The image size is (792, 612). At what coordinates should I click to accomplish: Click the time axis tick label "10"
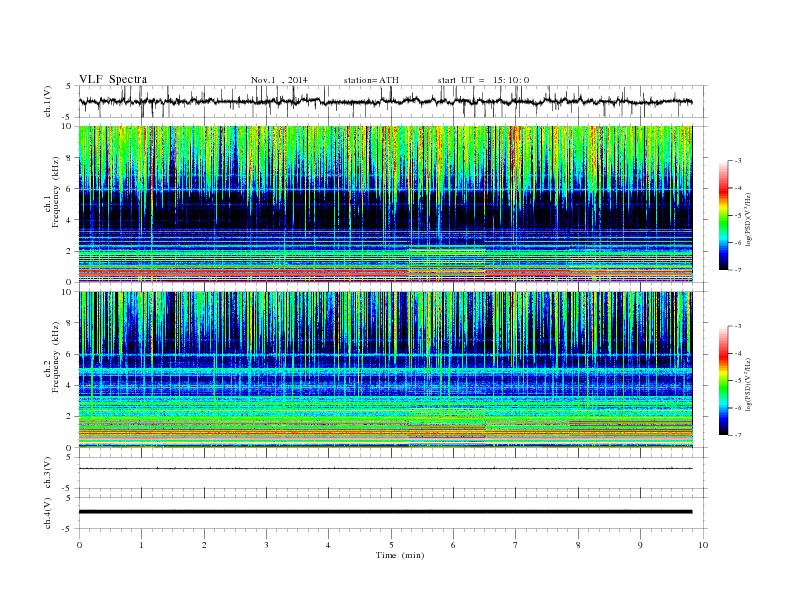(x=703, y=545)
